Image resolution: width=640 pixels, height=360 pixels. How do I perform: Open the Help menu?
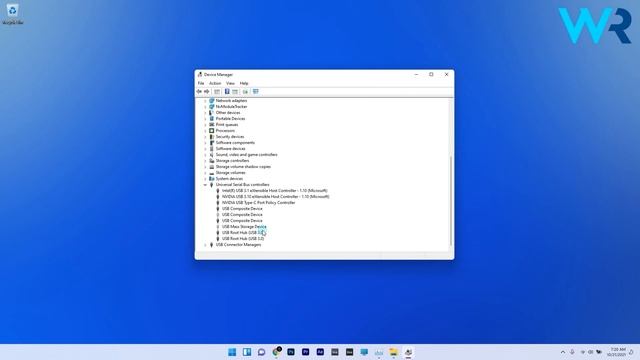point(244,83)
